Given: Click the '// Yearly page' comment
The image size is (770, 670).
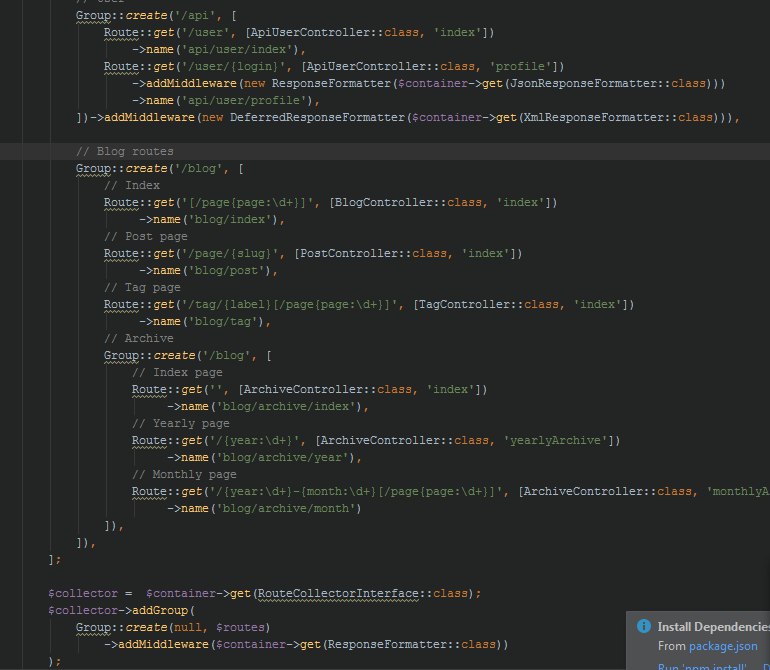Looking at the screenshot, I should point(181,423).
